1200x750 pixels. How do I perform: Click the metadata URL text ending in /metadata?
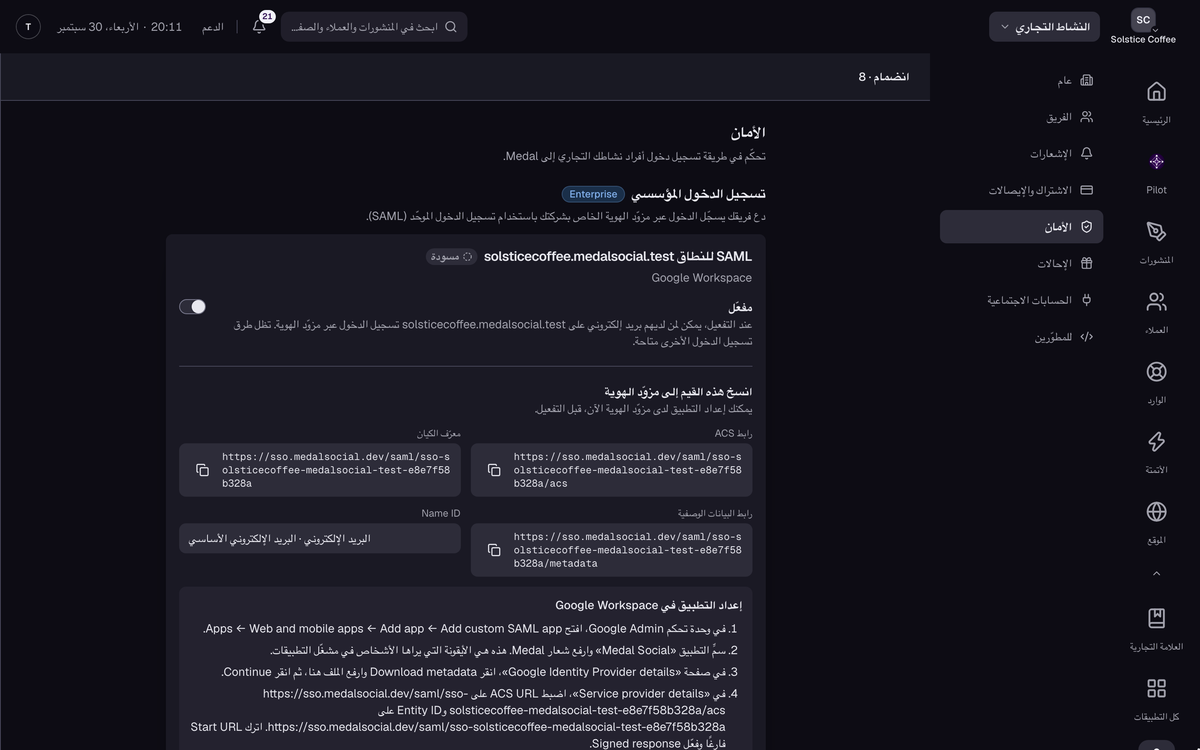point(628,550)
